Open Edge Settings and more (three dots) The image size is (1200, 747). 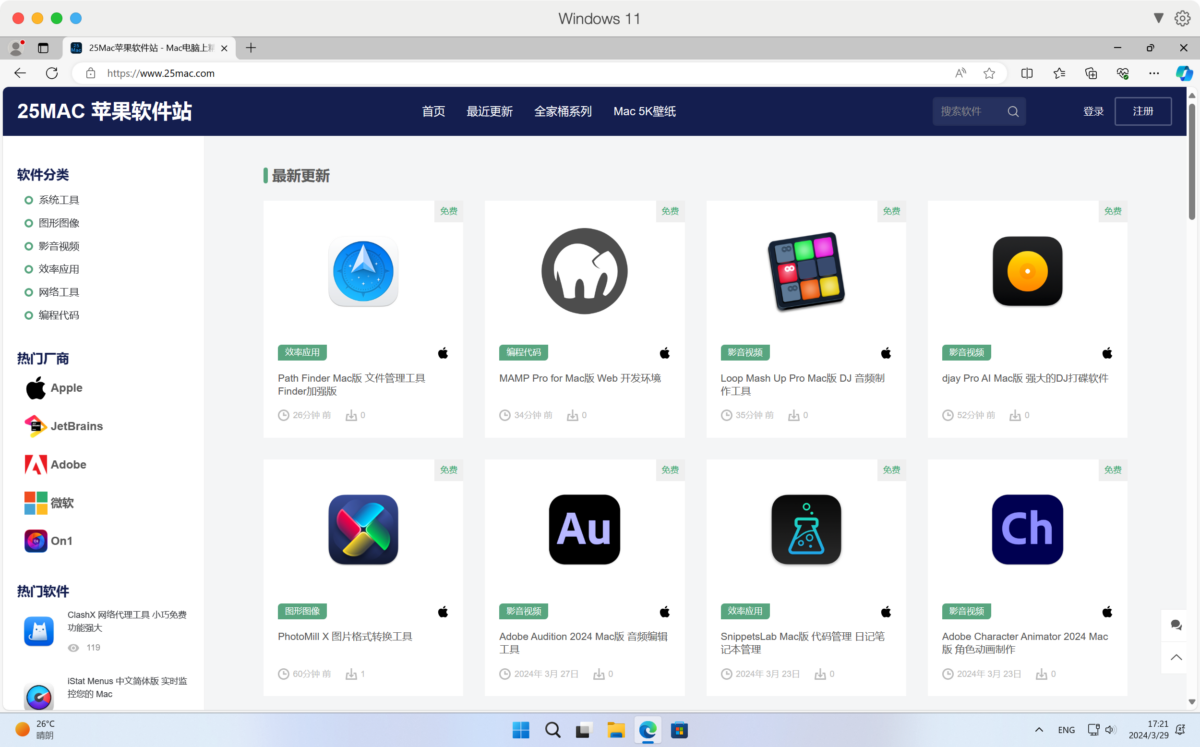point(1155,73)
